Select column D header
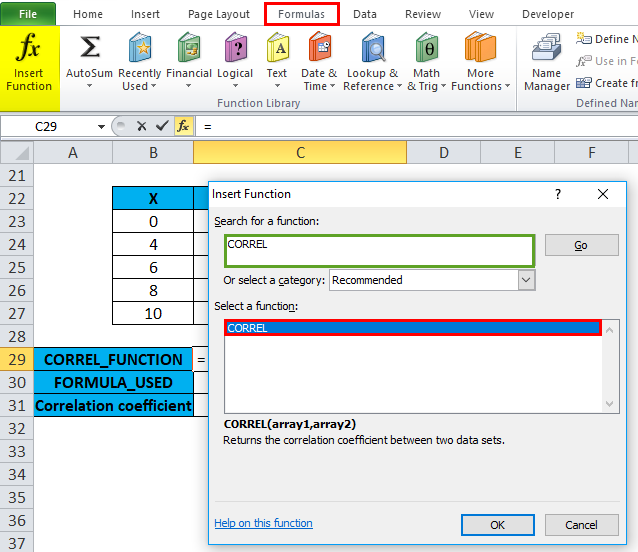638x552 pixels. click(444, 153)
